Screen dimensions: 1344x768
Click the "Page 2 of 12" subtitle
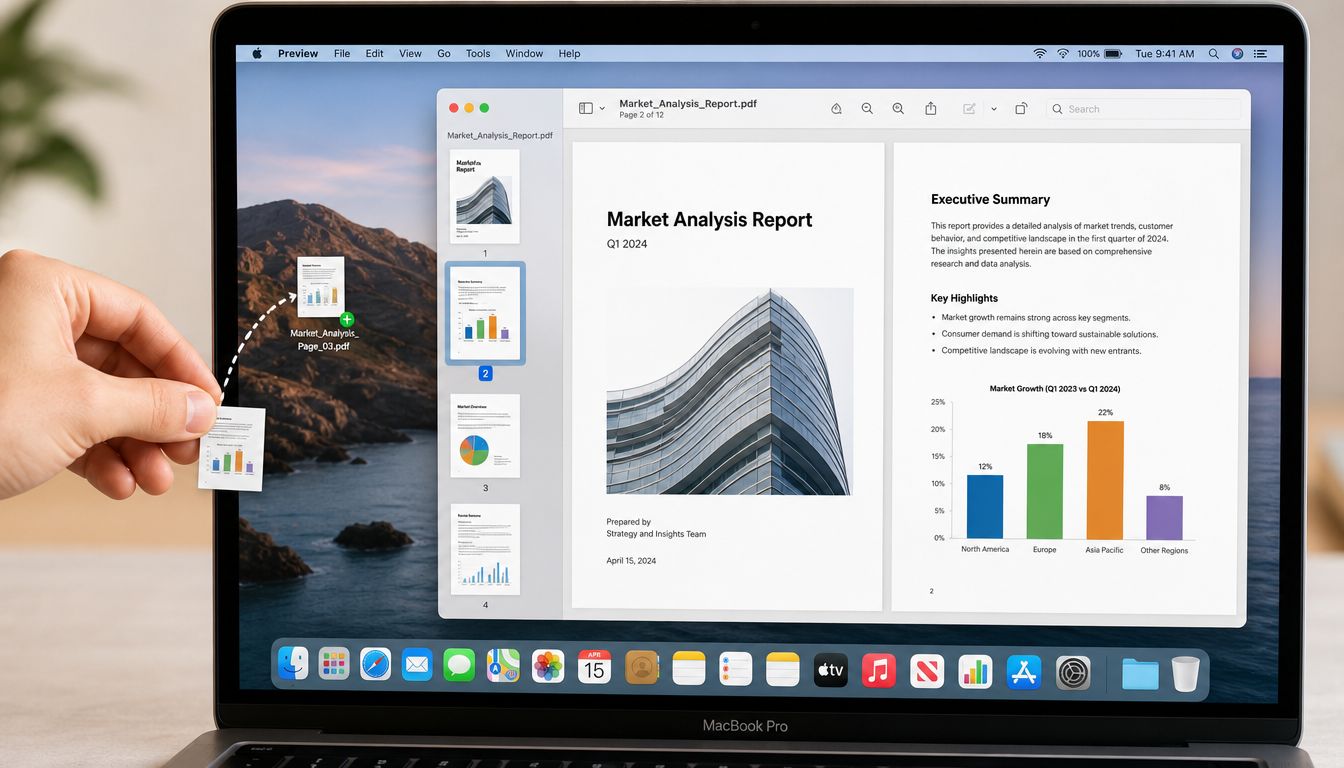pyautogui.click(x=642, y=115)
